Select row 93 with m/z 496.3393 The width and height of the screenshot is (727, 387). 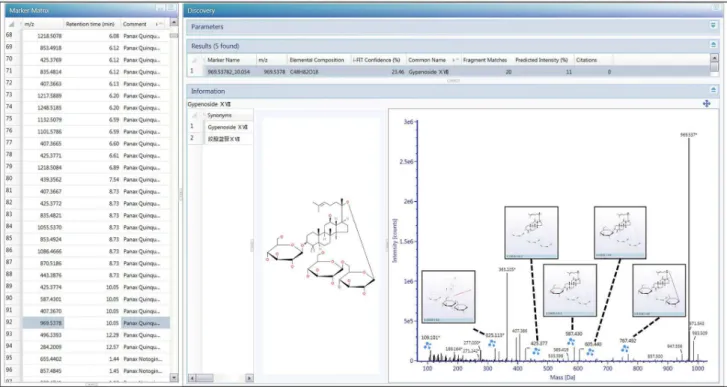(x=88, y=335)
